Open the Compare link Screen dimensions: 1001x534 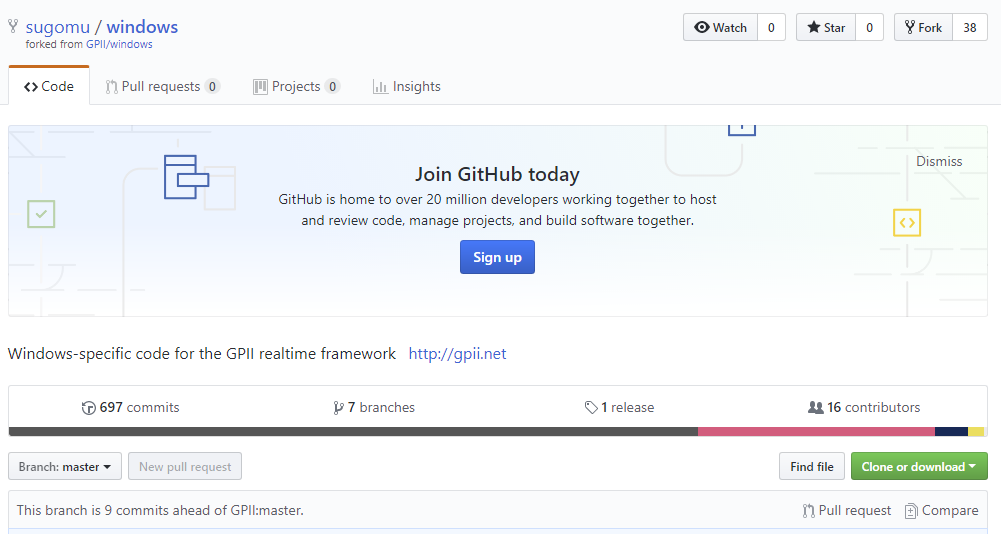point(942,510)
